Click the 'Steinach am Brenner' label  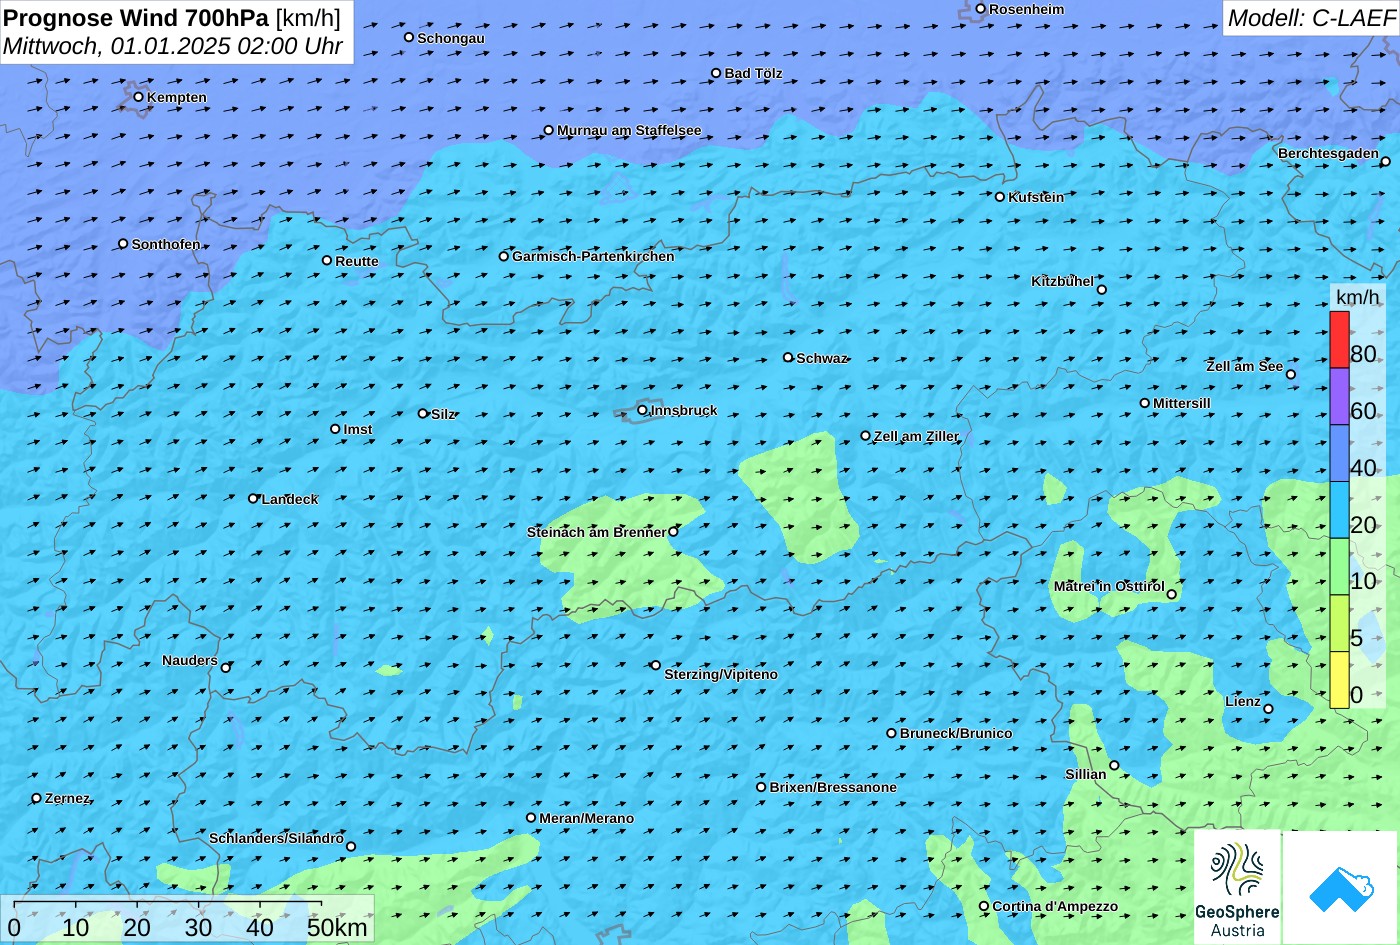[596, 532]
